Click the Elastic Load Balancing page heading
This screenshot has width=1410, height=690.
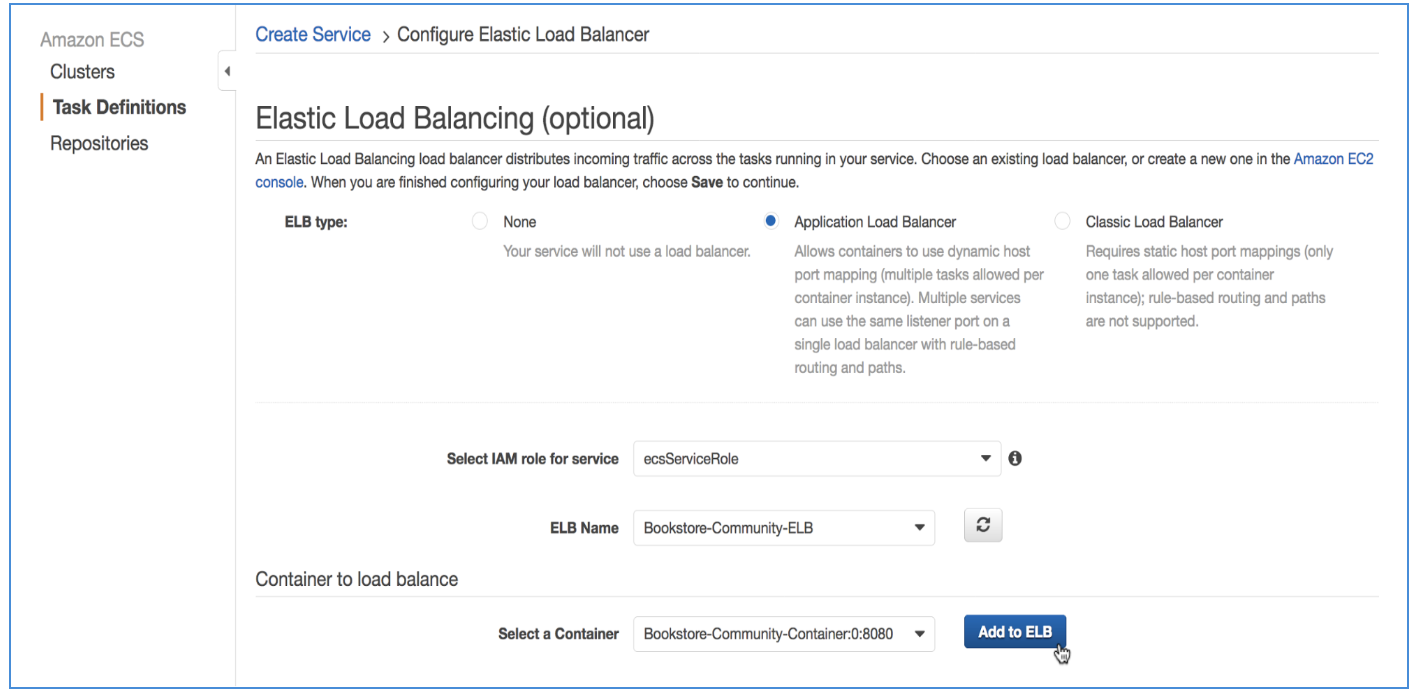[x=455, y=119]
